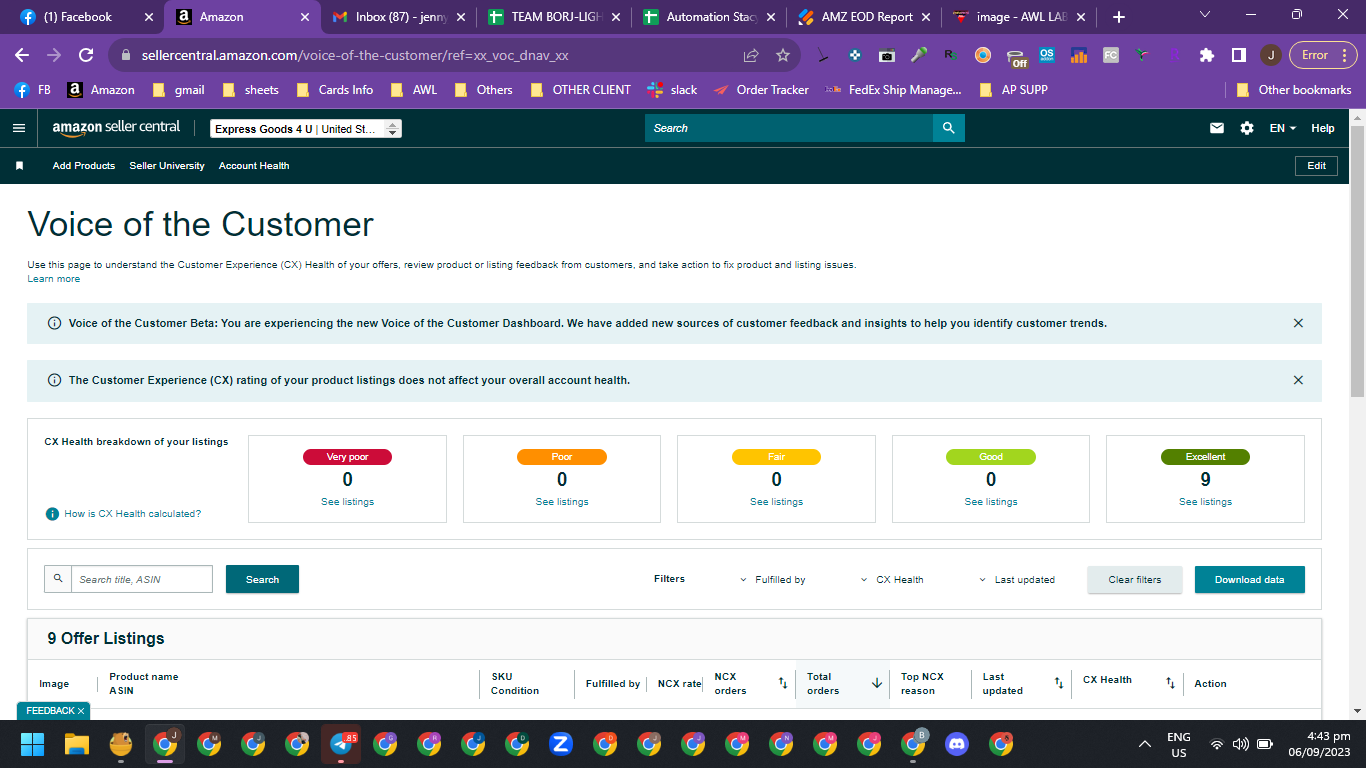This screenshot has height=768, width=1366.
Task: Click the bar chart extension icon
Action: coord(1079,56)
